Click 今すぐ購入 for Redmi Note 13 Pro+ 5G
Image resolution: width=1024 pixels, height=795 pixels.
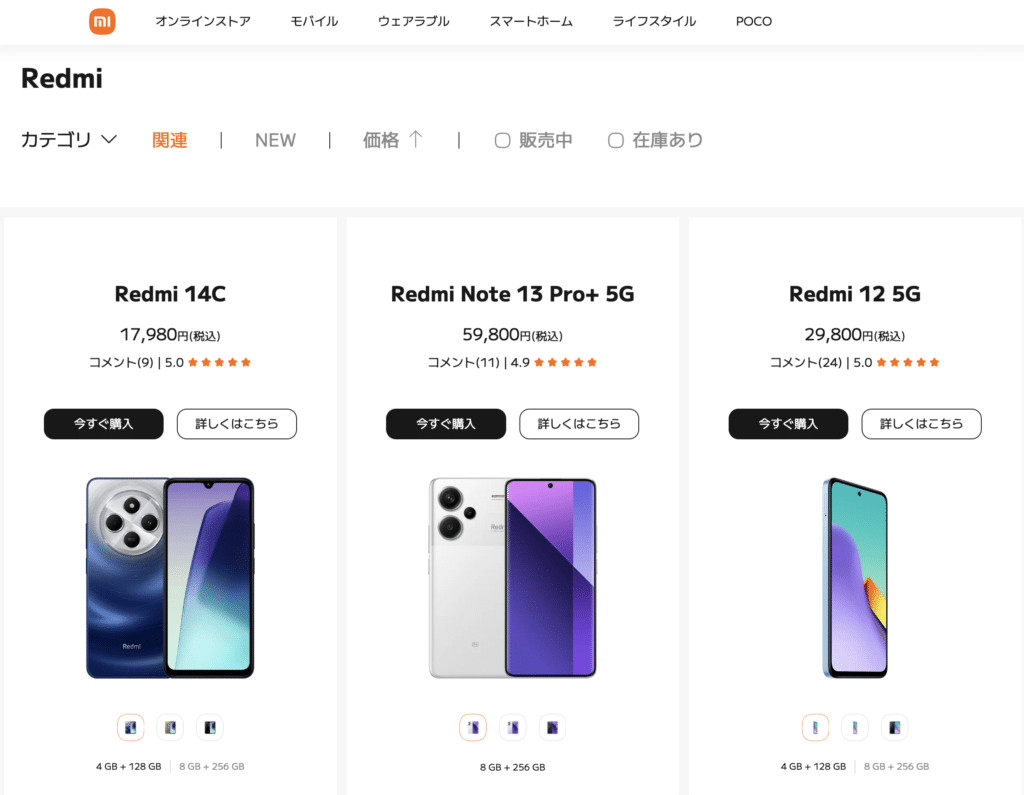(x=446, y=424)
